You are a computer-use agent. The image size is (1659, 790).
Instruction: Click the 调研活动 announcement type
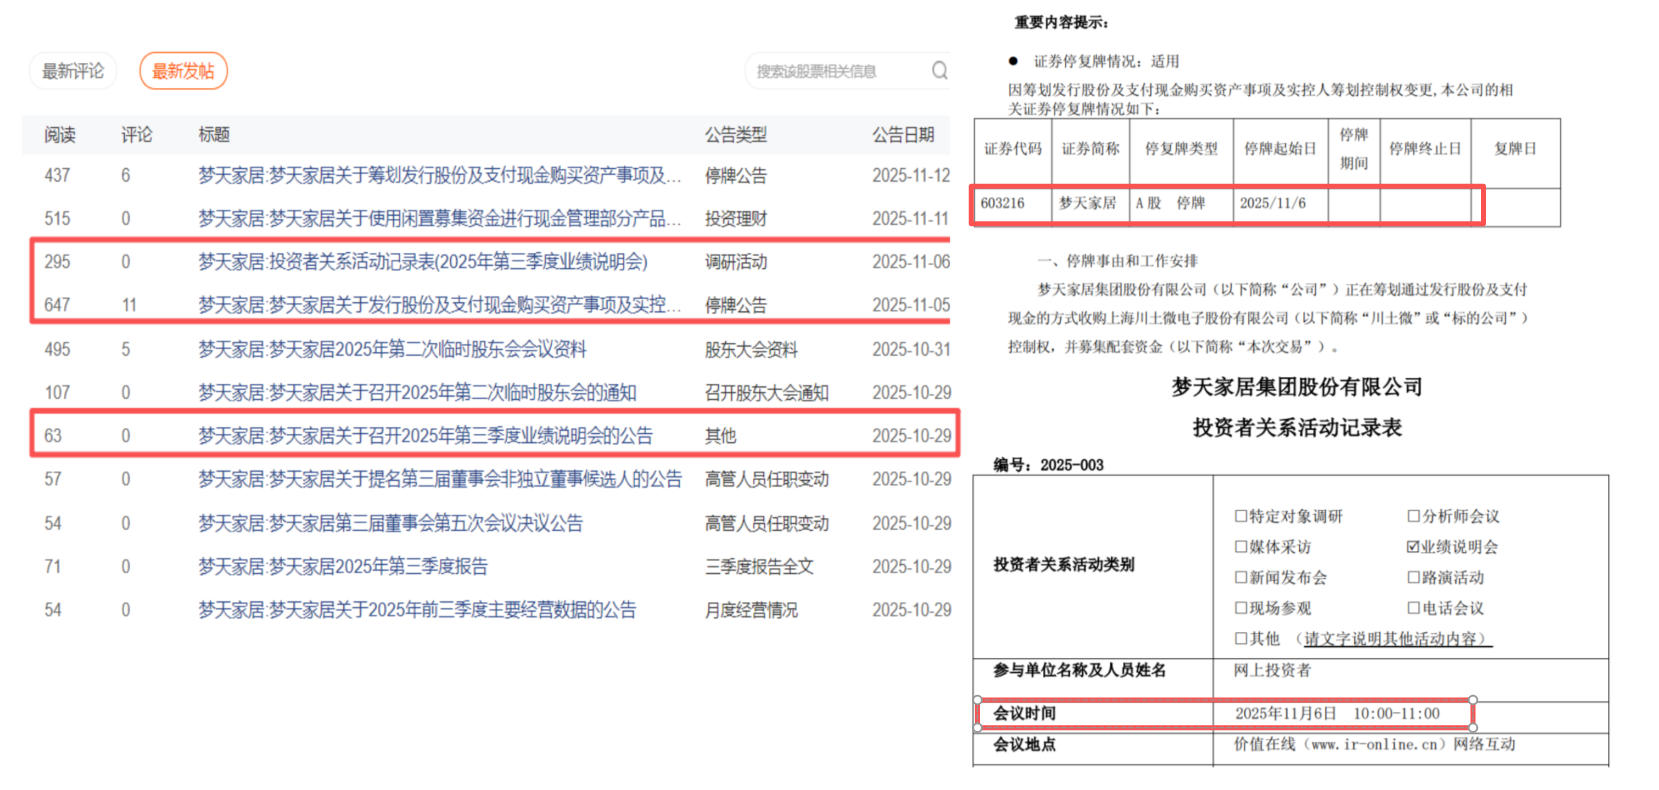point(736,262)
